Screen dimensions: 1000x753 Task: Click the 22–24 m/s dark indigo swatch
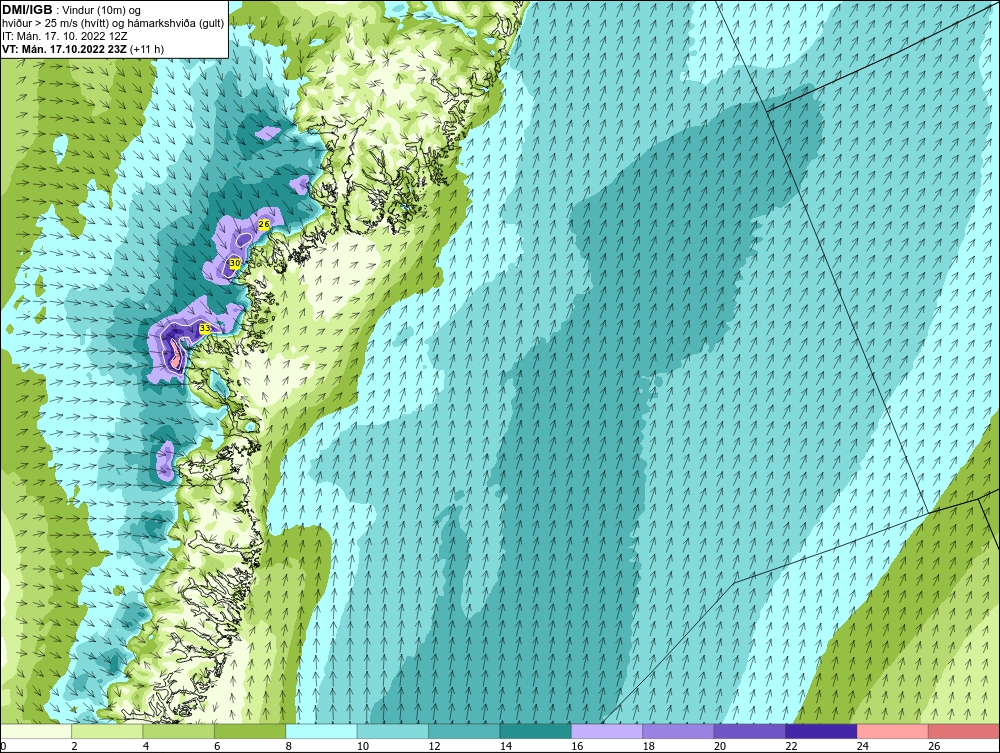[x=821, y=731]
